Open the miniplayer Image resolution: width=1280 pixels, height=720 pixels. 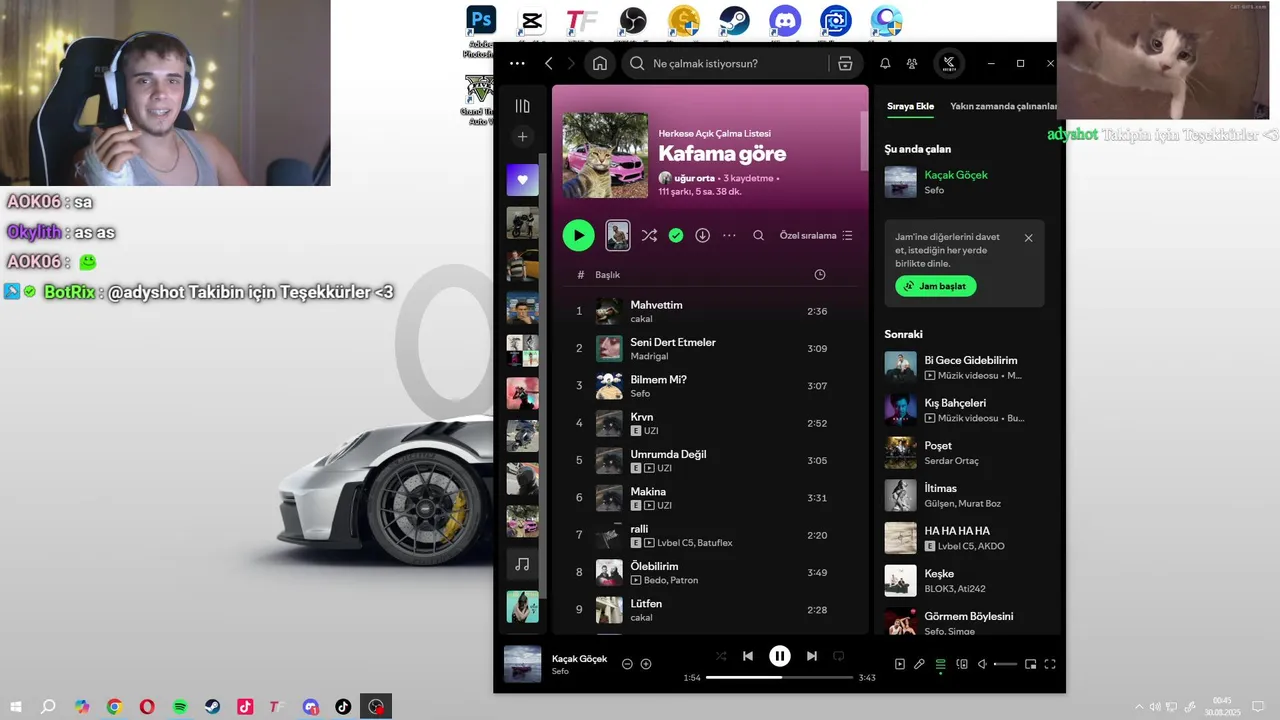tap(1031, 664)
